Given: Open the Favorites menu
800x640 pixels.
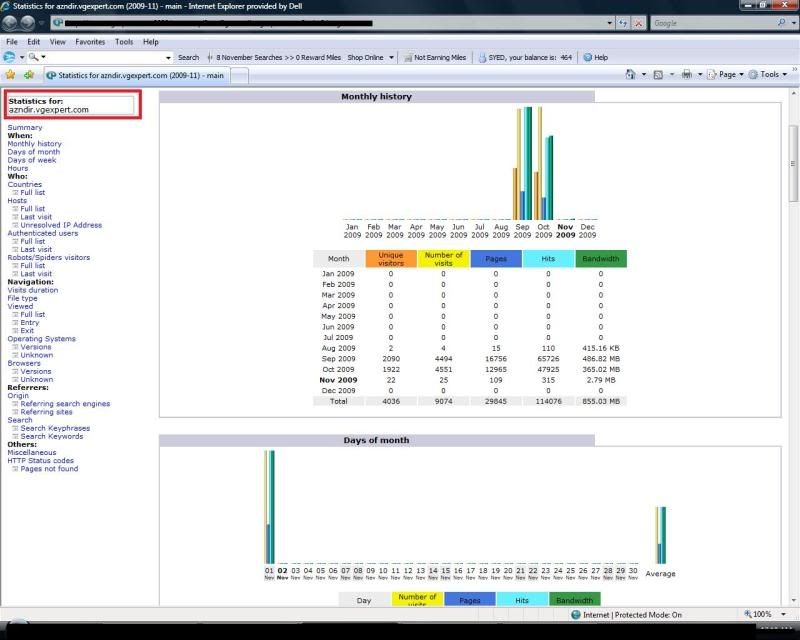Looking at the screenshot, I should (90, 42).
